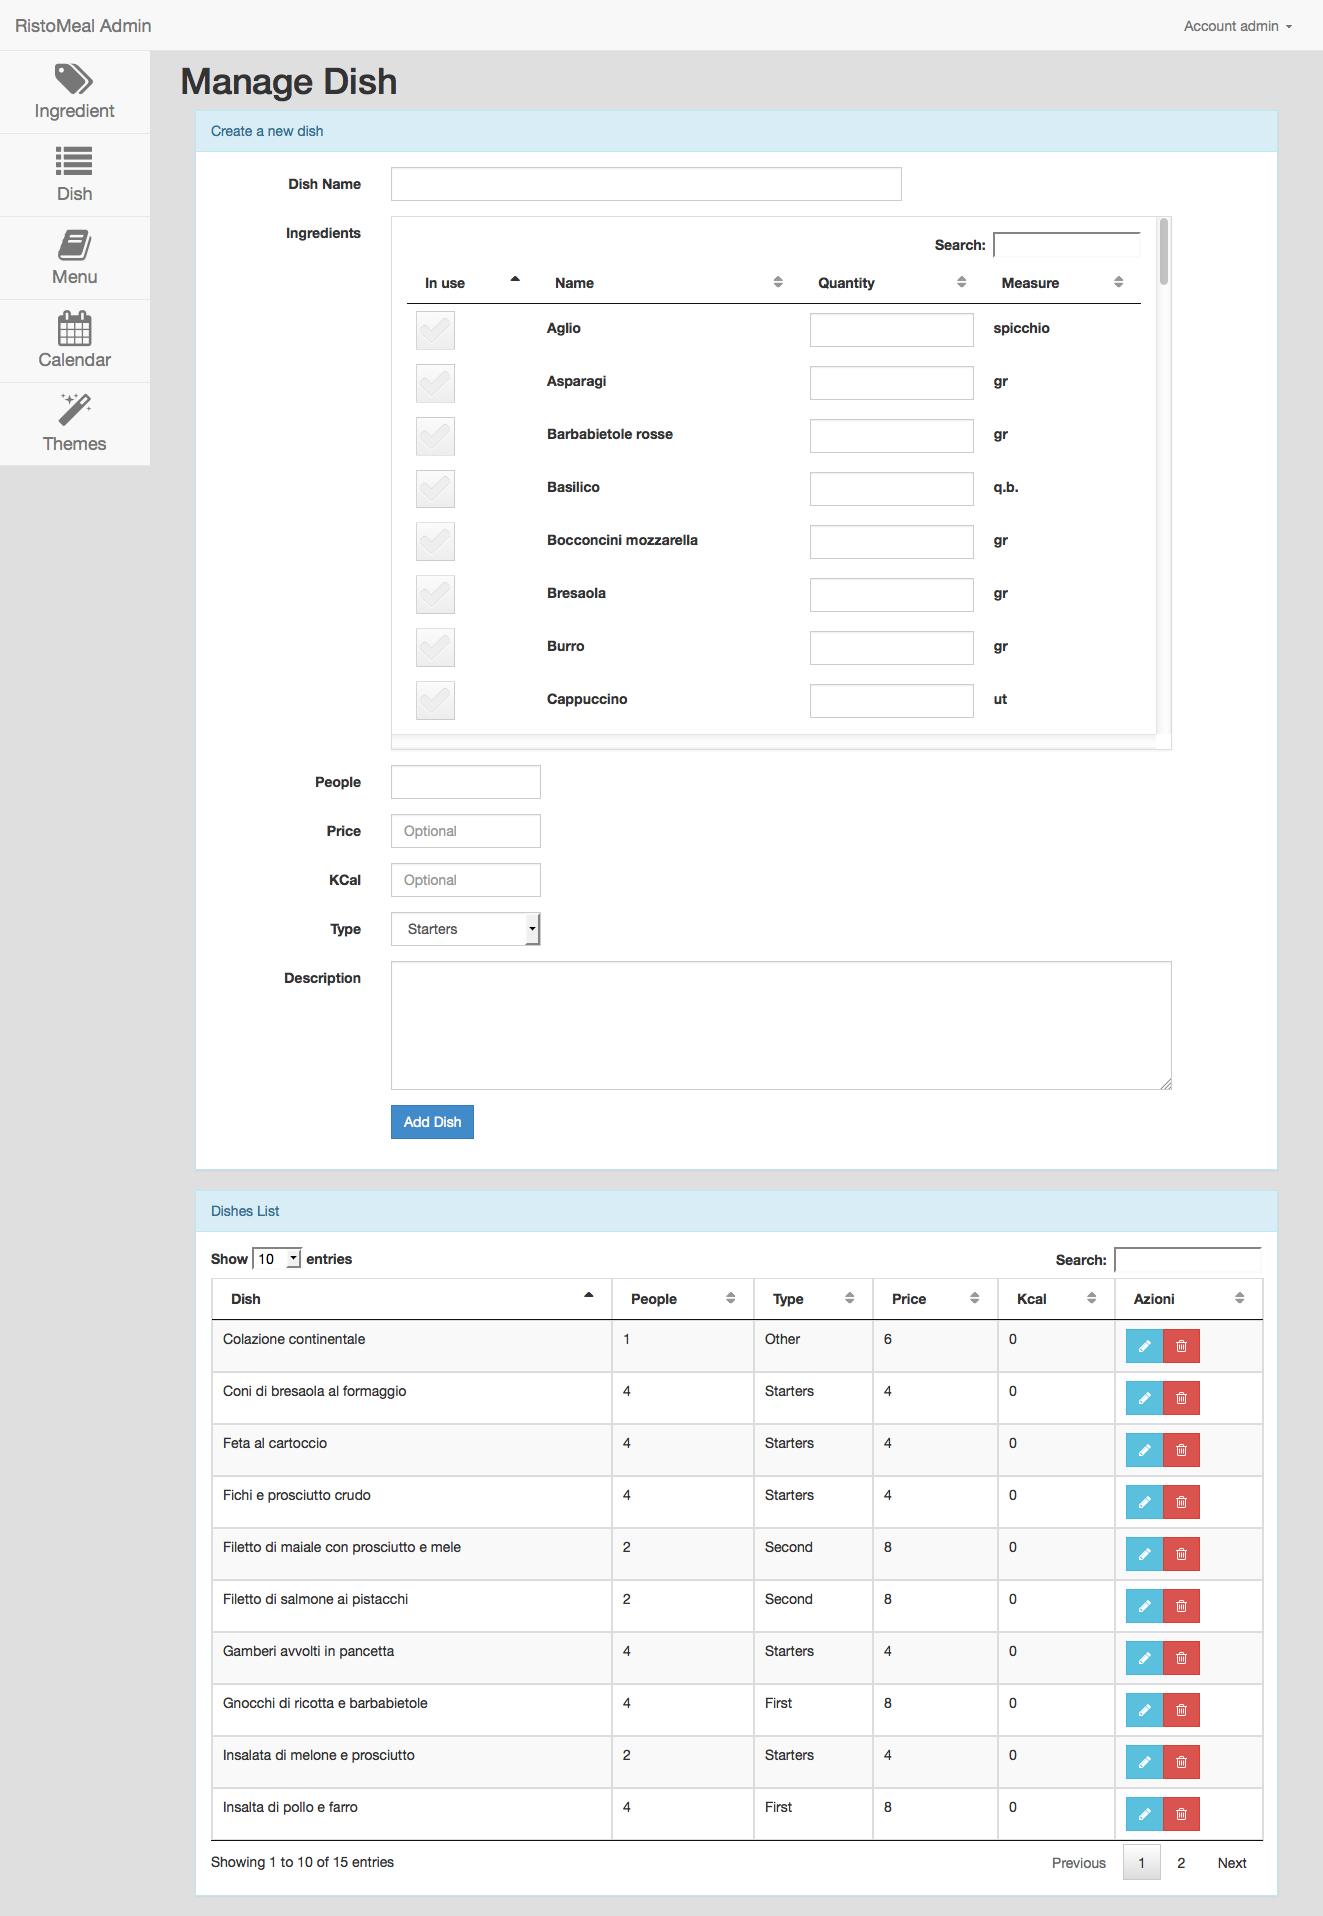Click the KCal optional field
Viewport: 1323px width, 1916px height.
(x=465, y=880)
